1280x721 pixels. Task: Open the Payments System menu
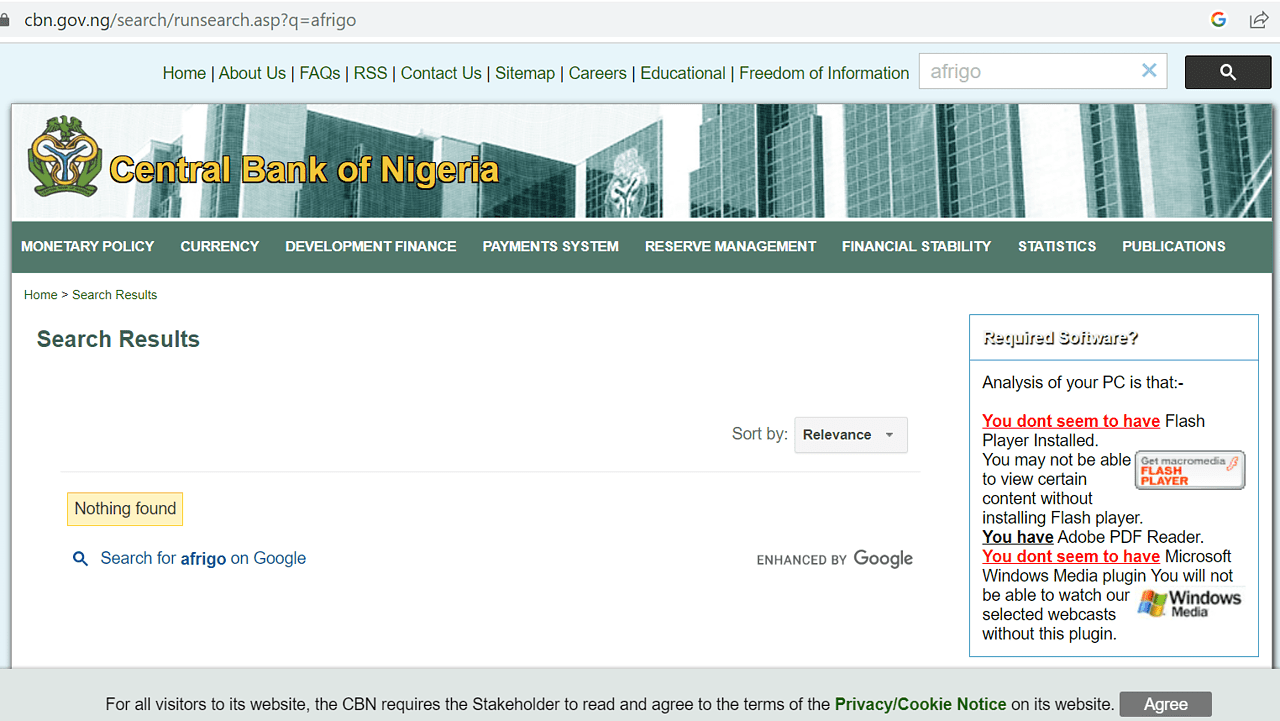pyautogui.click(x=550, y=246)
